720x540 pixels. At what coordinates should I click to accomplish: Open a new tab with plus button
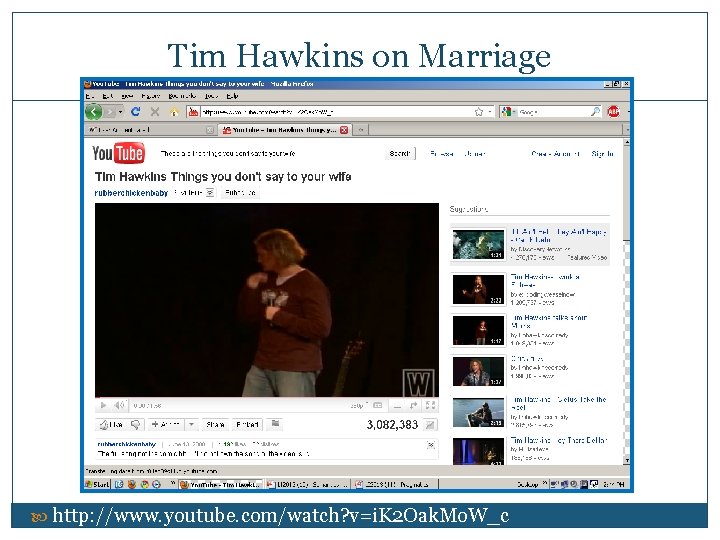pos(361,130)
